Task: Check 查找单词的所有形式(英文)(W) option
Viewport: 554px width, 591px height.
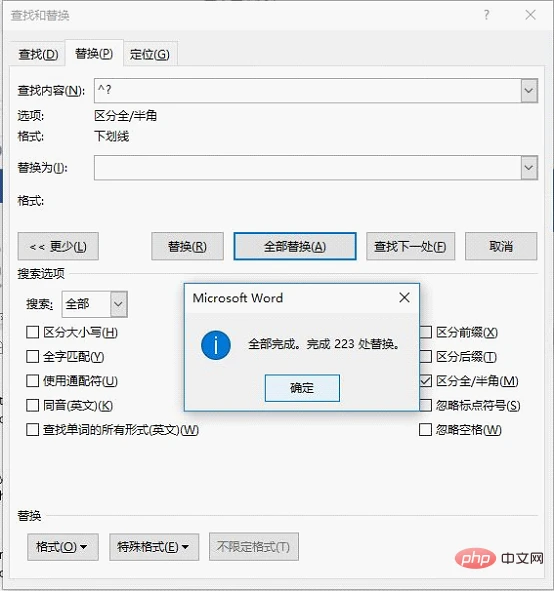Action: (32, 430)
